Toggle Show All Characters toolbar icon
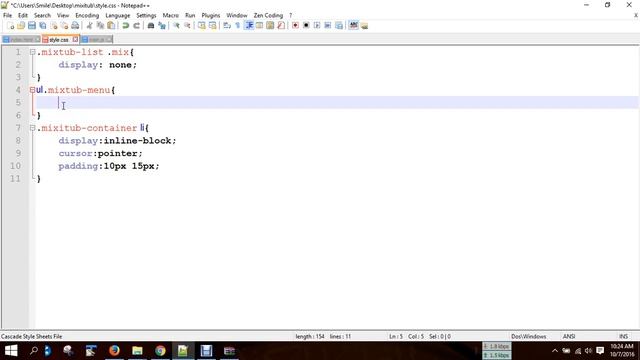The image size is (640, 360). [238, 26]
